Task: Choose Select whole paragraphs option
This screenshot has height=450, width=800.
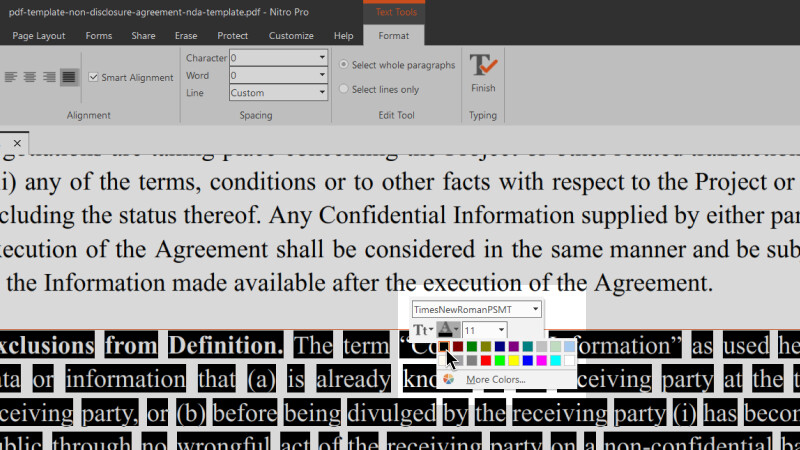Action: 344,65
